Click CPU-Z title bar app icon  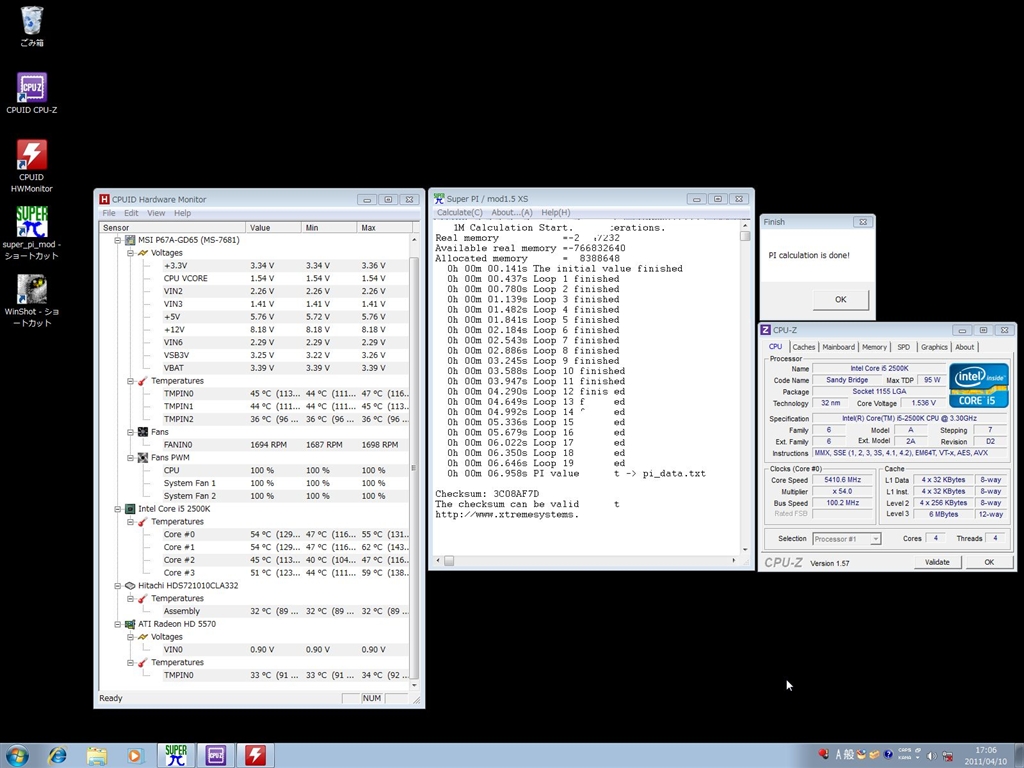766,330
